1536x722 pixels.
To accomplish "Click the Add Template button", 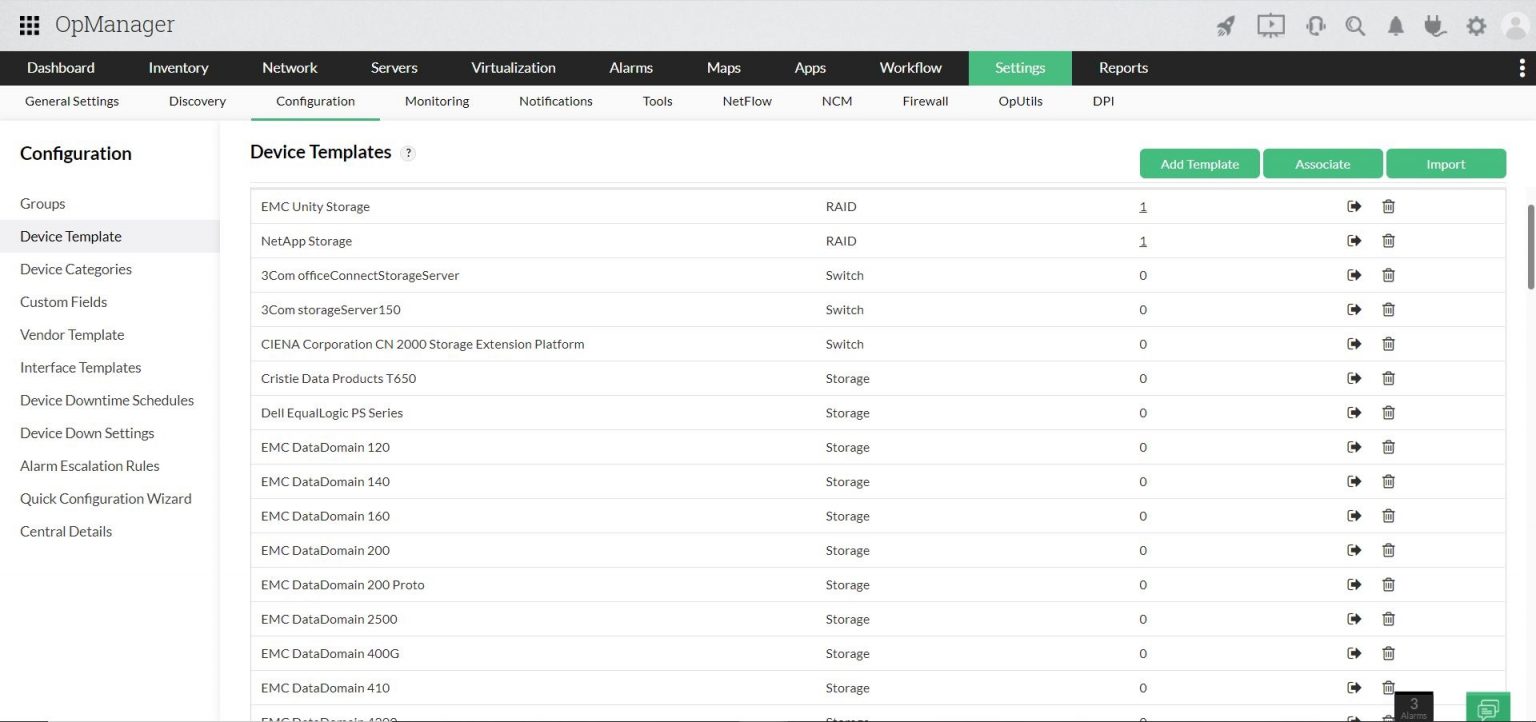I will (1199, 164).
